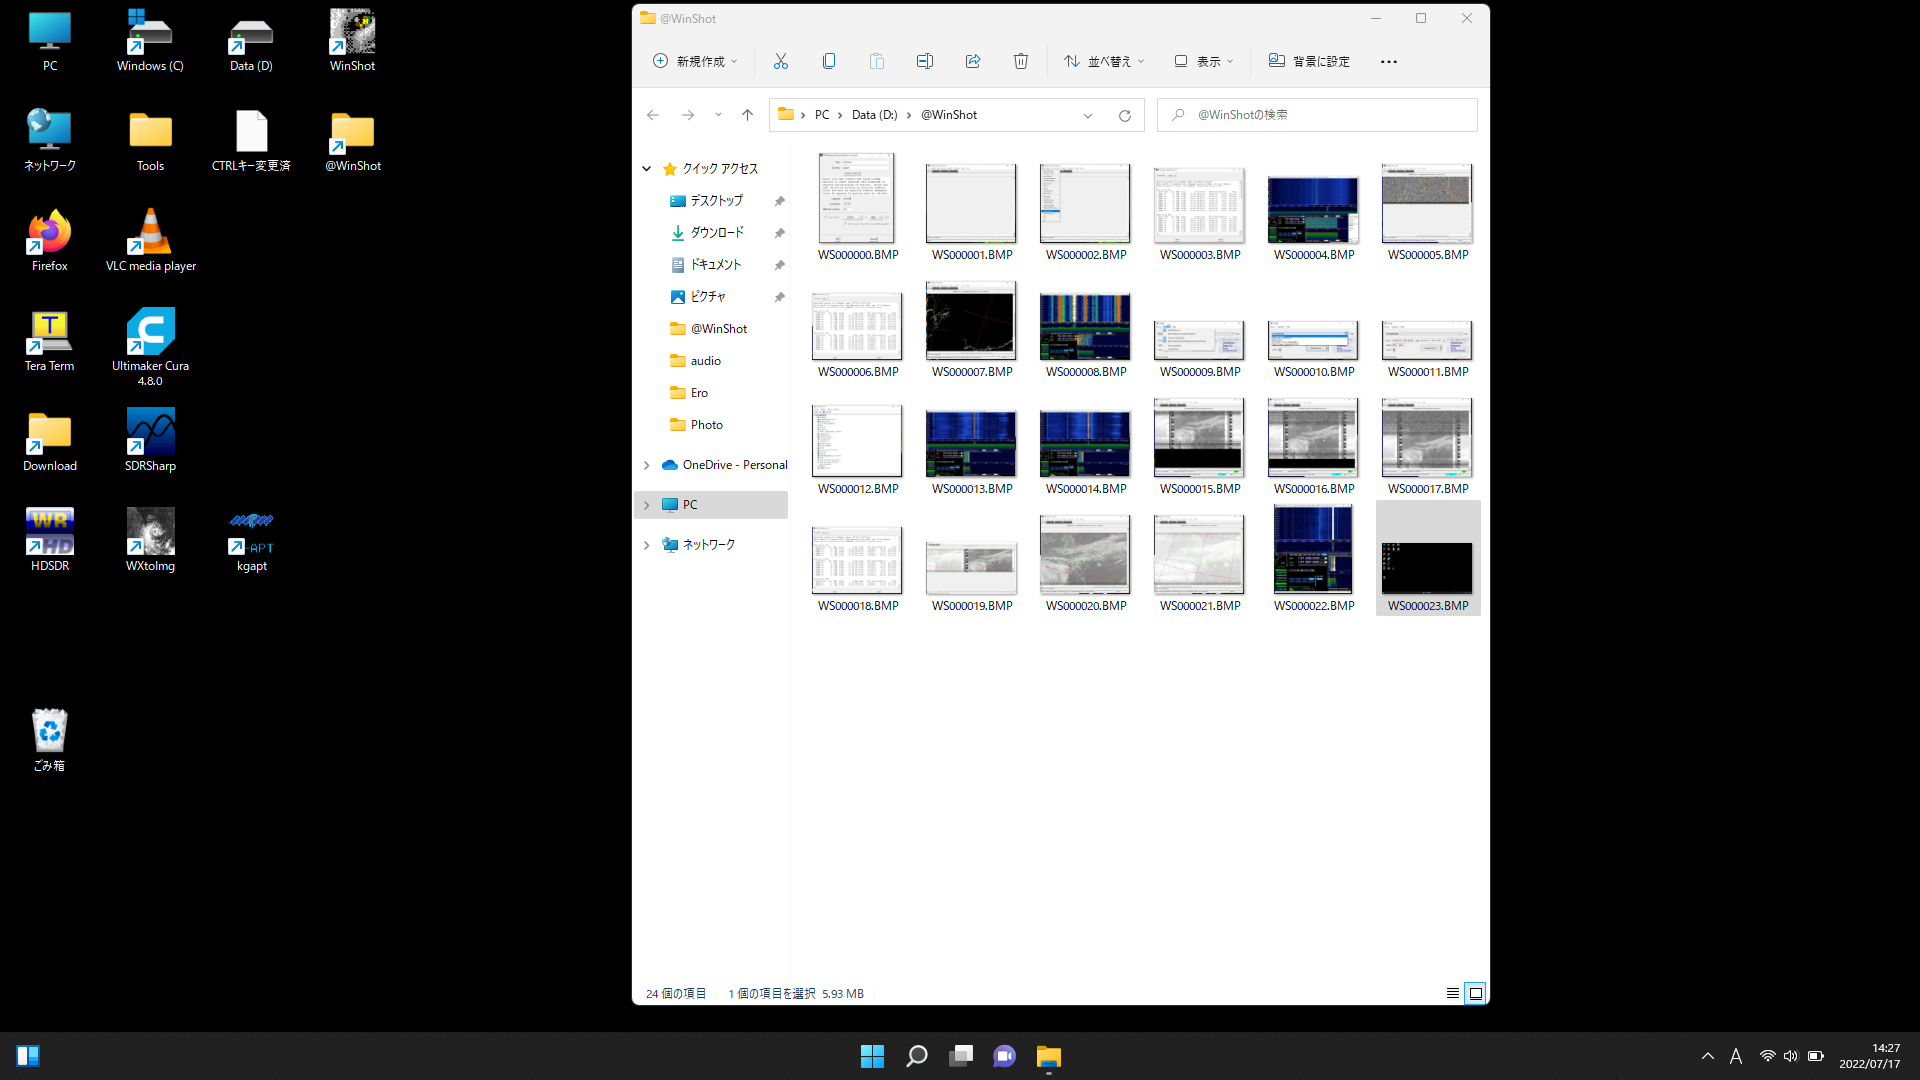Go up one folder level with the up arrow

(747, 115)
